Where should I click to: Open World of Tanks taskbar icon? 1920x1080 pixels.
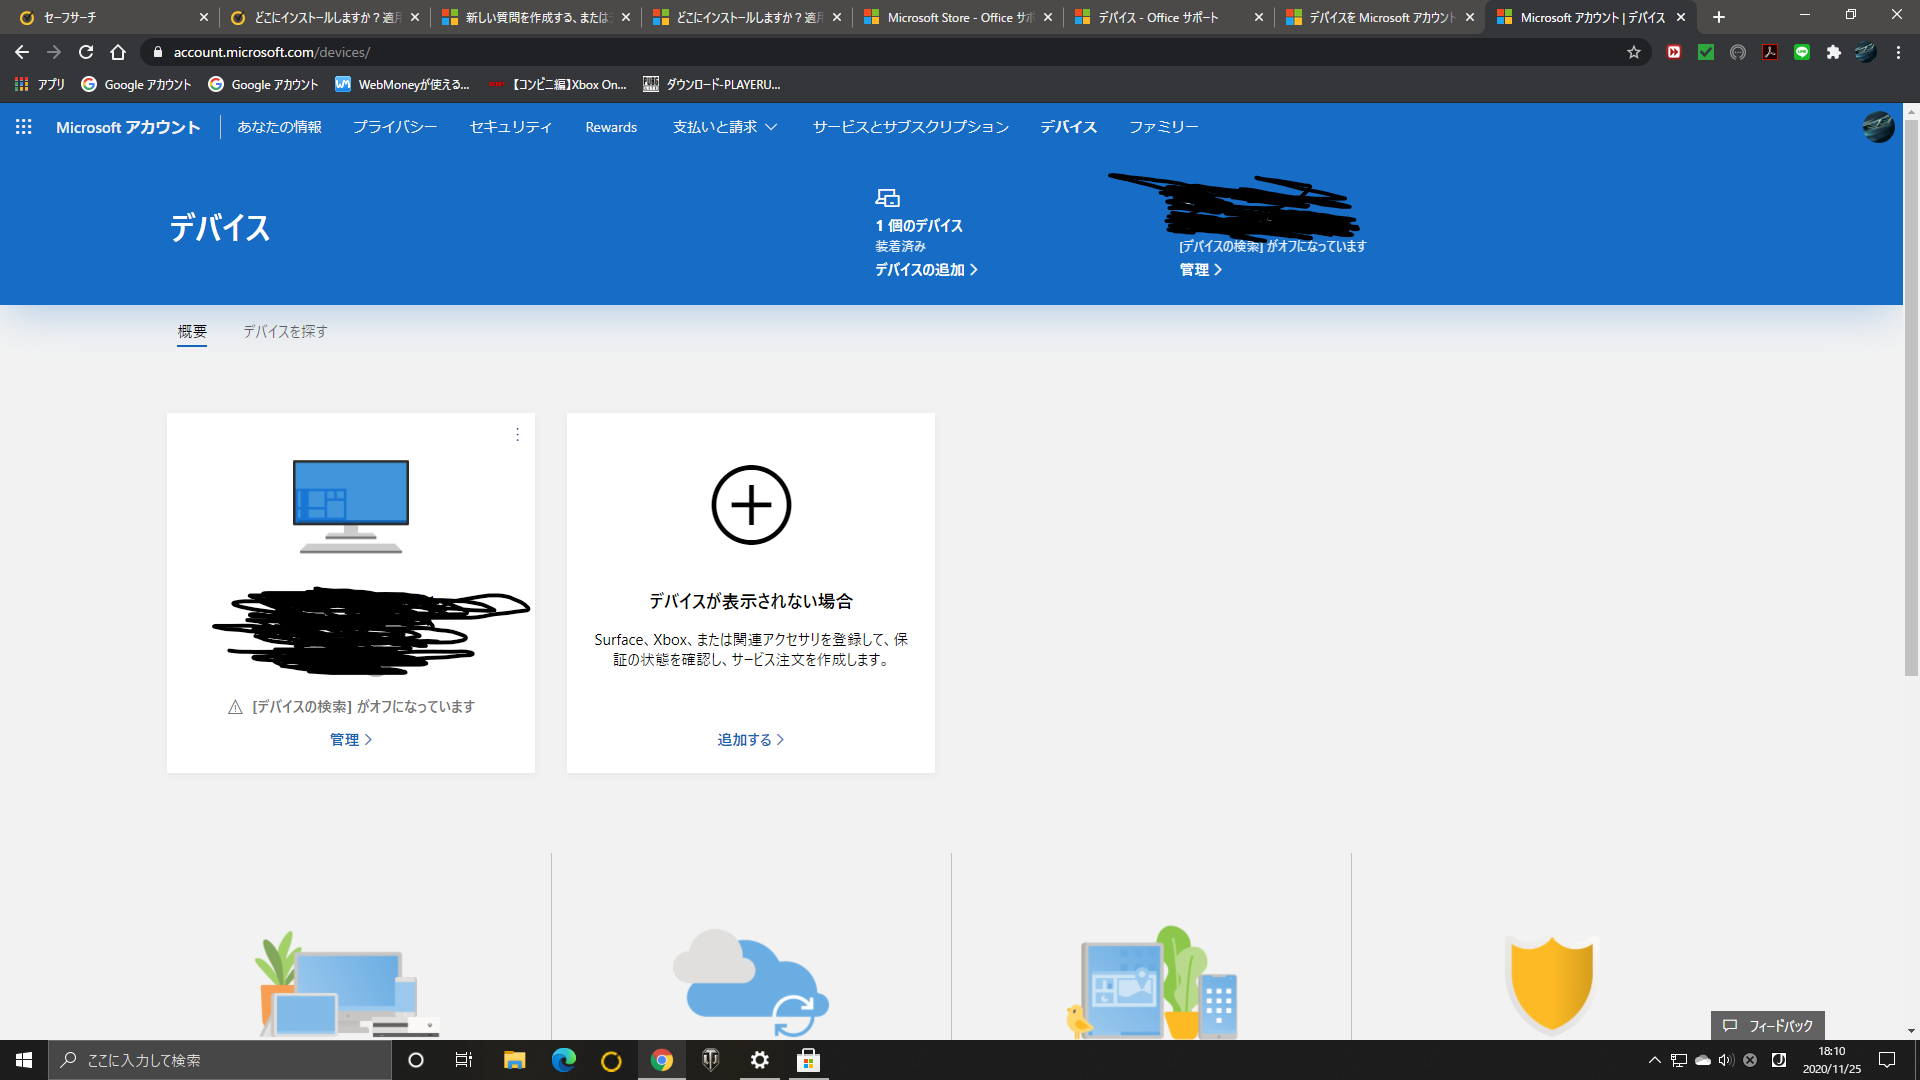(711, 1060)
